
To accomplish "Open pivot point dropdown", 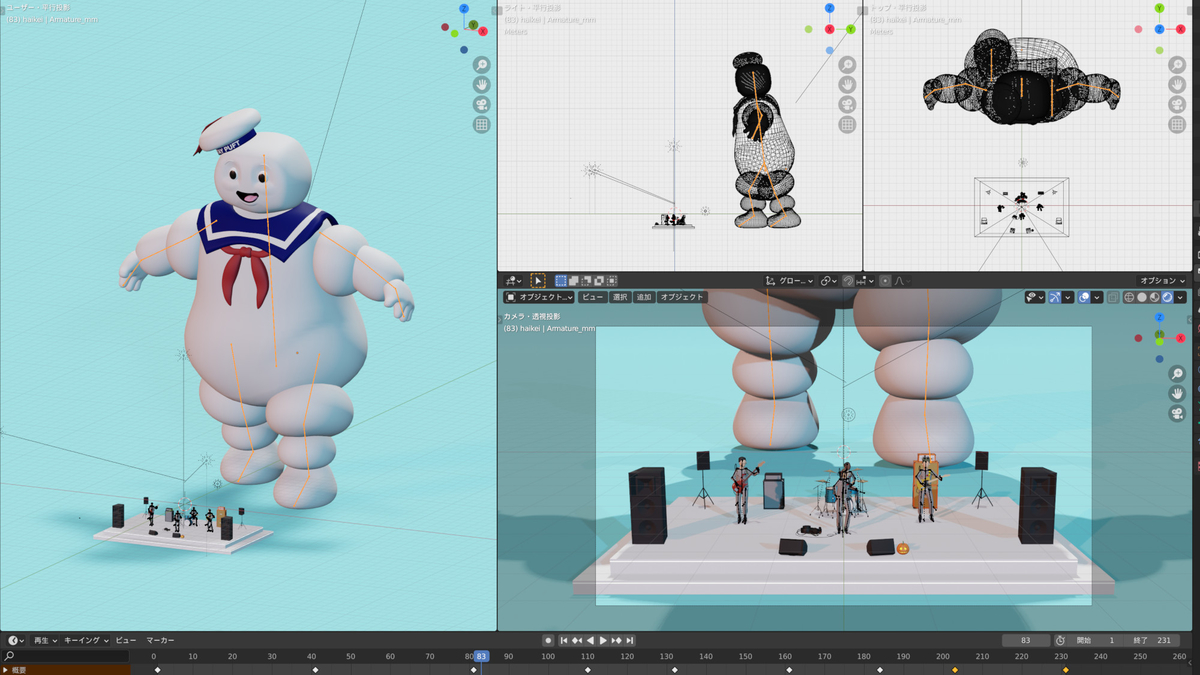I will click(x=828, y=281).
